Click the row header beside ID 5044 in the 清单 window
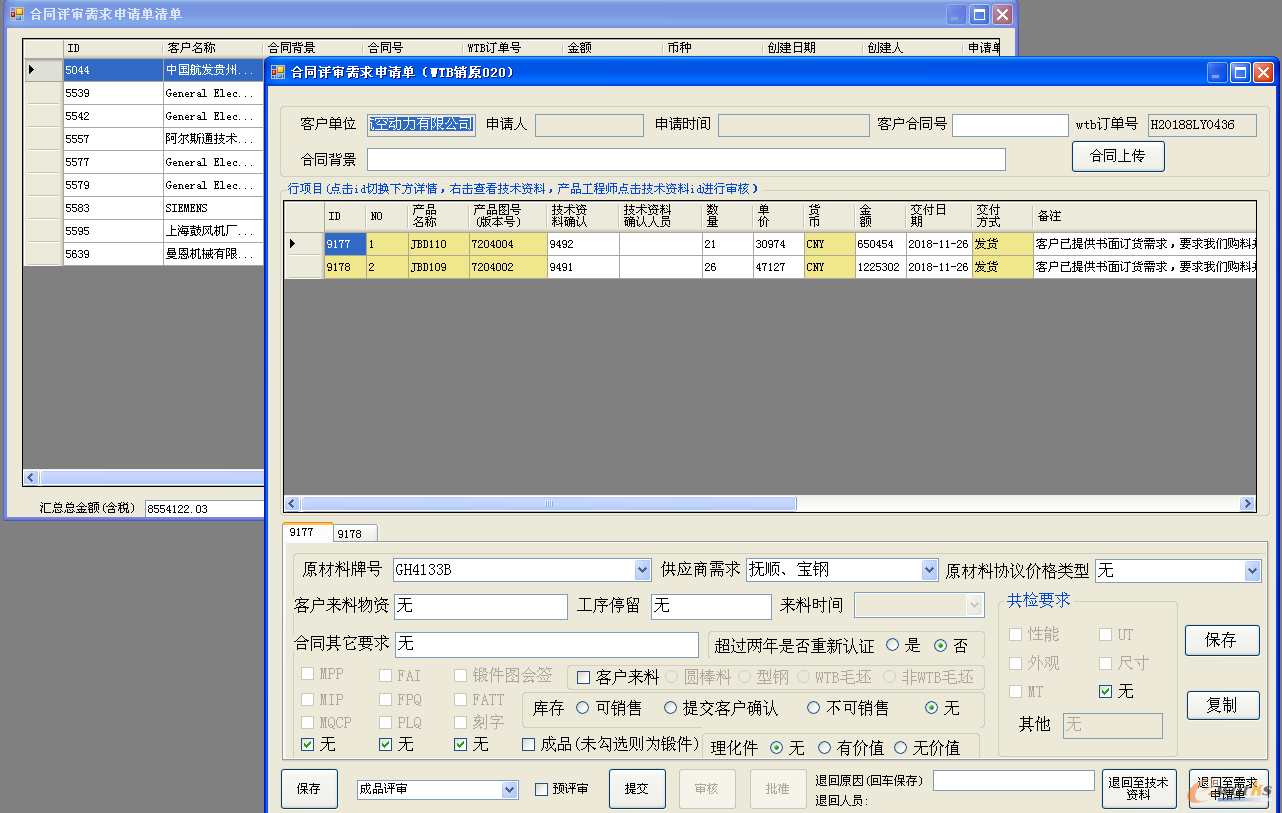Screen dimensions: 1282x813 tap(43, 70)
